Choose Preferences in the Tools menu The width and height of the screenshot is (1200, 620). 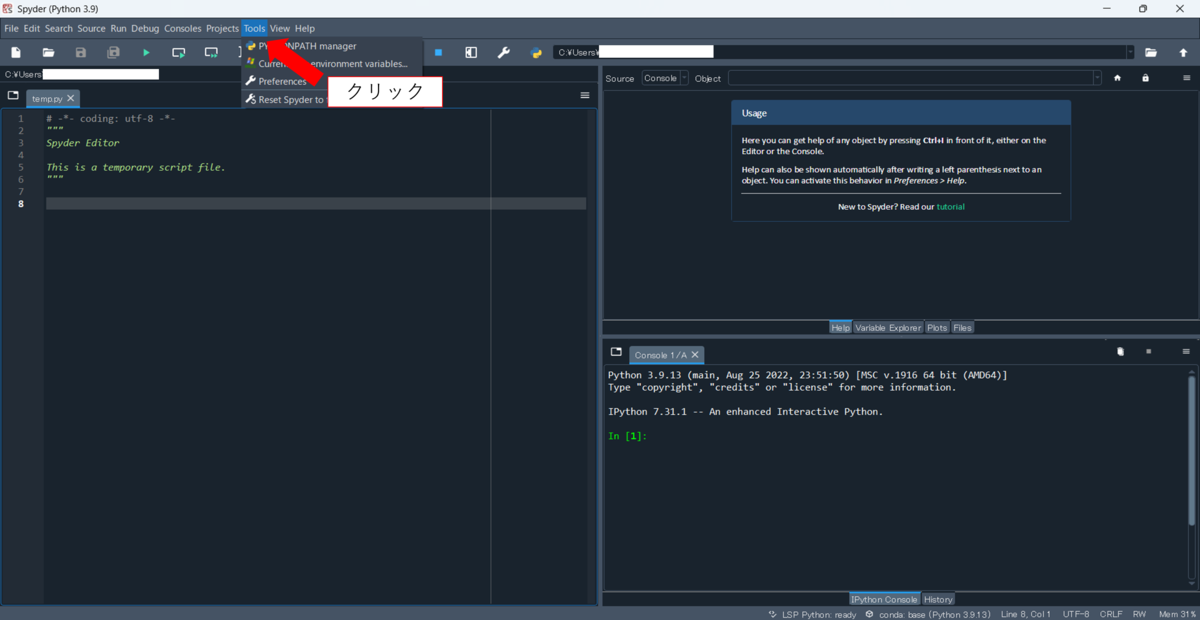pos(283,82)
